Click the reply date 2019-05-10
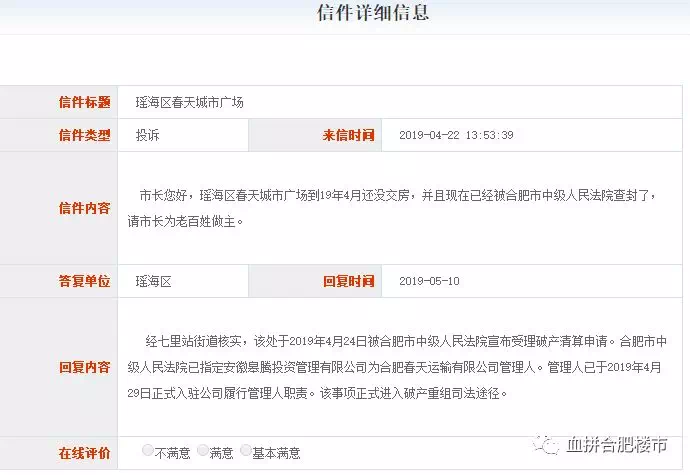Viewport: 690px width, 475px height. (429, 281)
